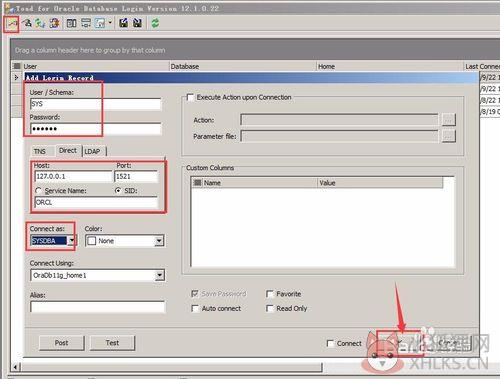
Task: Click the Alias input field
Action: pos(98,307)
